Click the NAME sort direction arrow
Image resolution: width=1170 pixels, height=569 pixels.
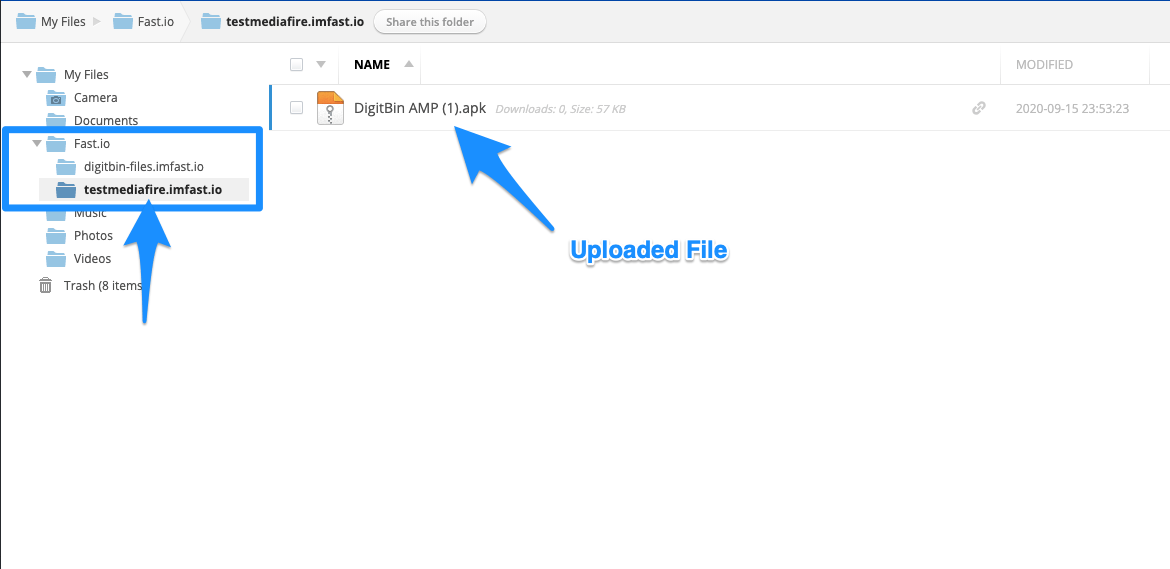(x=409, y=64)
